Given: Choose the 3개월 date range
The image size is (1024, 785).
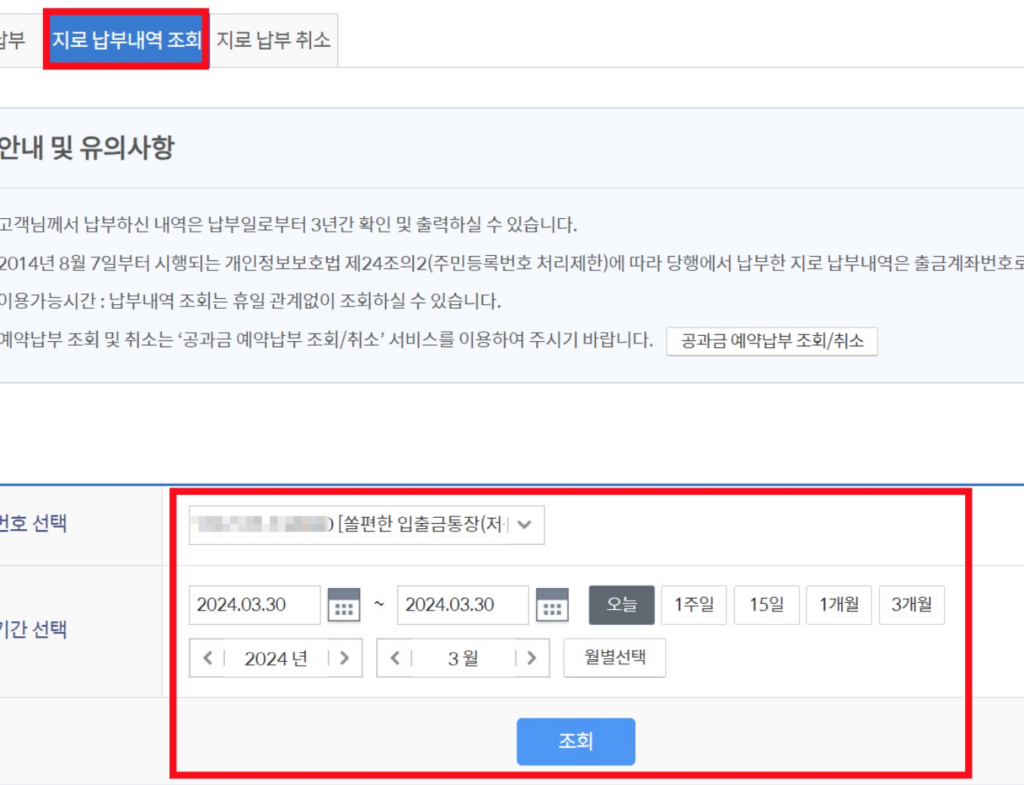Looking at the screenshot, I should tap(911, 604).
